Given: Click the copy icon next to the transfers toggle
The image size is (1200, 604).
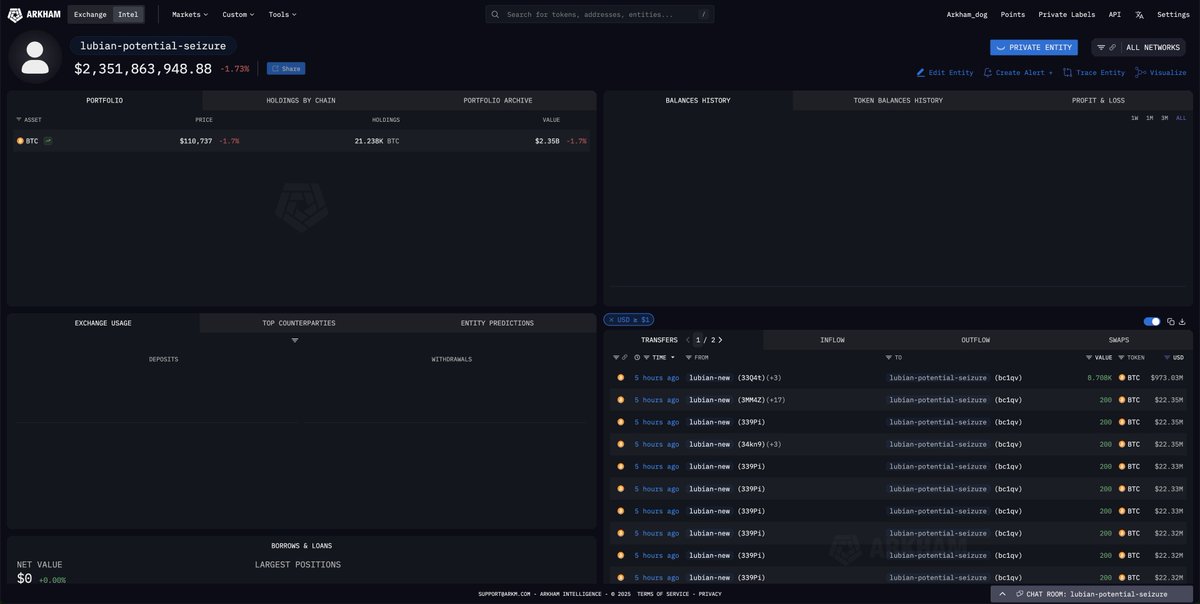Looking at the screenshot, I should click(x=1168, y=319).
